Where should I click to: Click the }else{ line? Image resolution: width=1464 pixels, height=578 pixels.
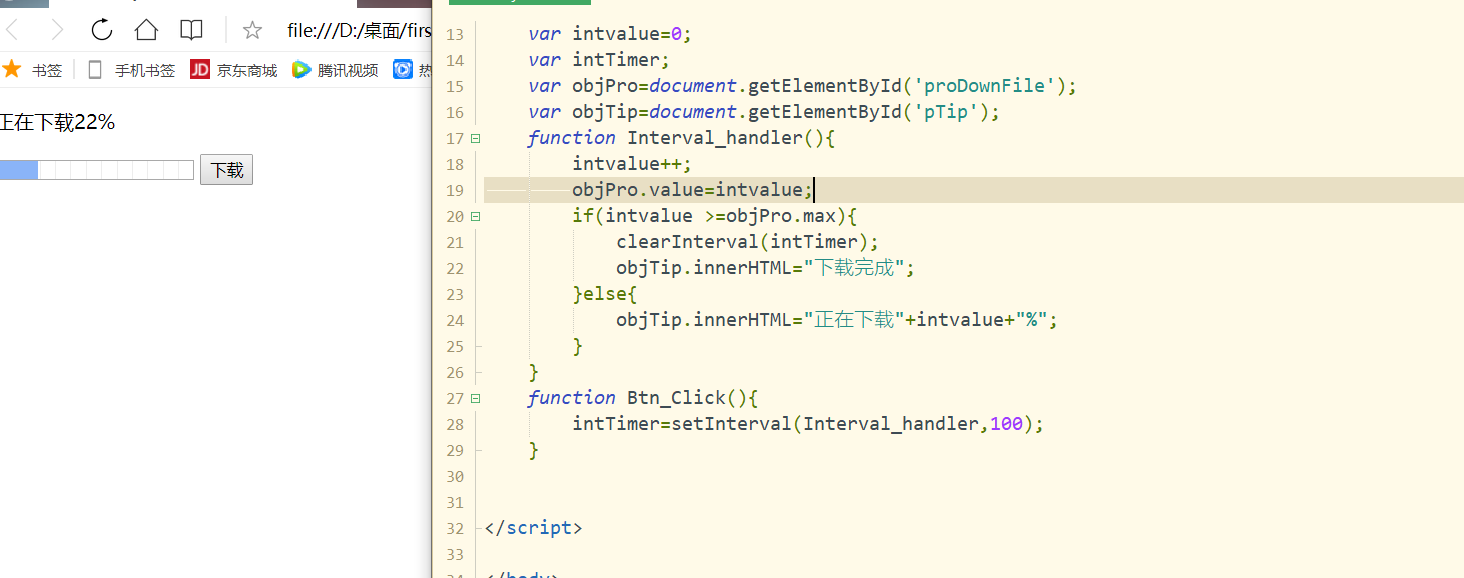605,294
